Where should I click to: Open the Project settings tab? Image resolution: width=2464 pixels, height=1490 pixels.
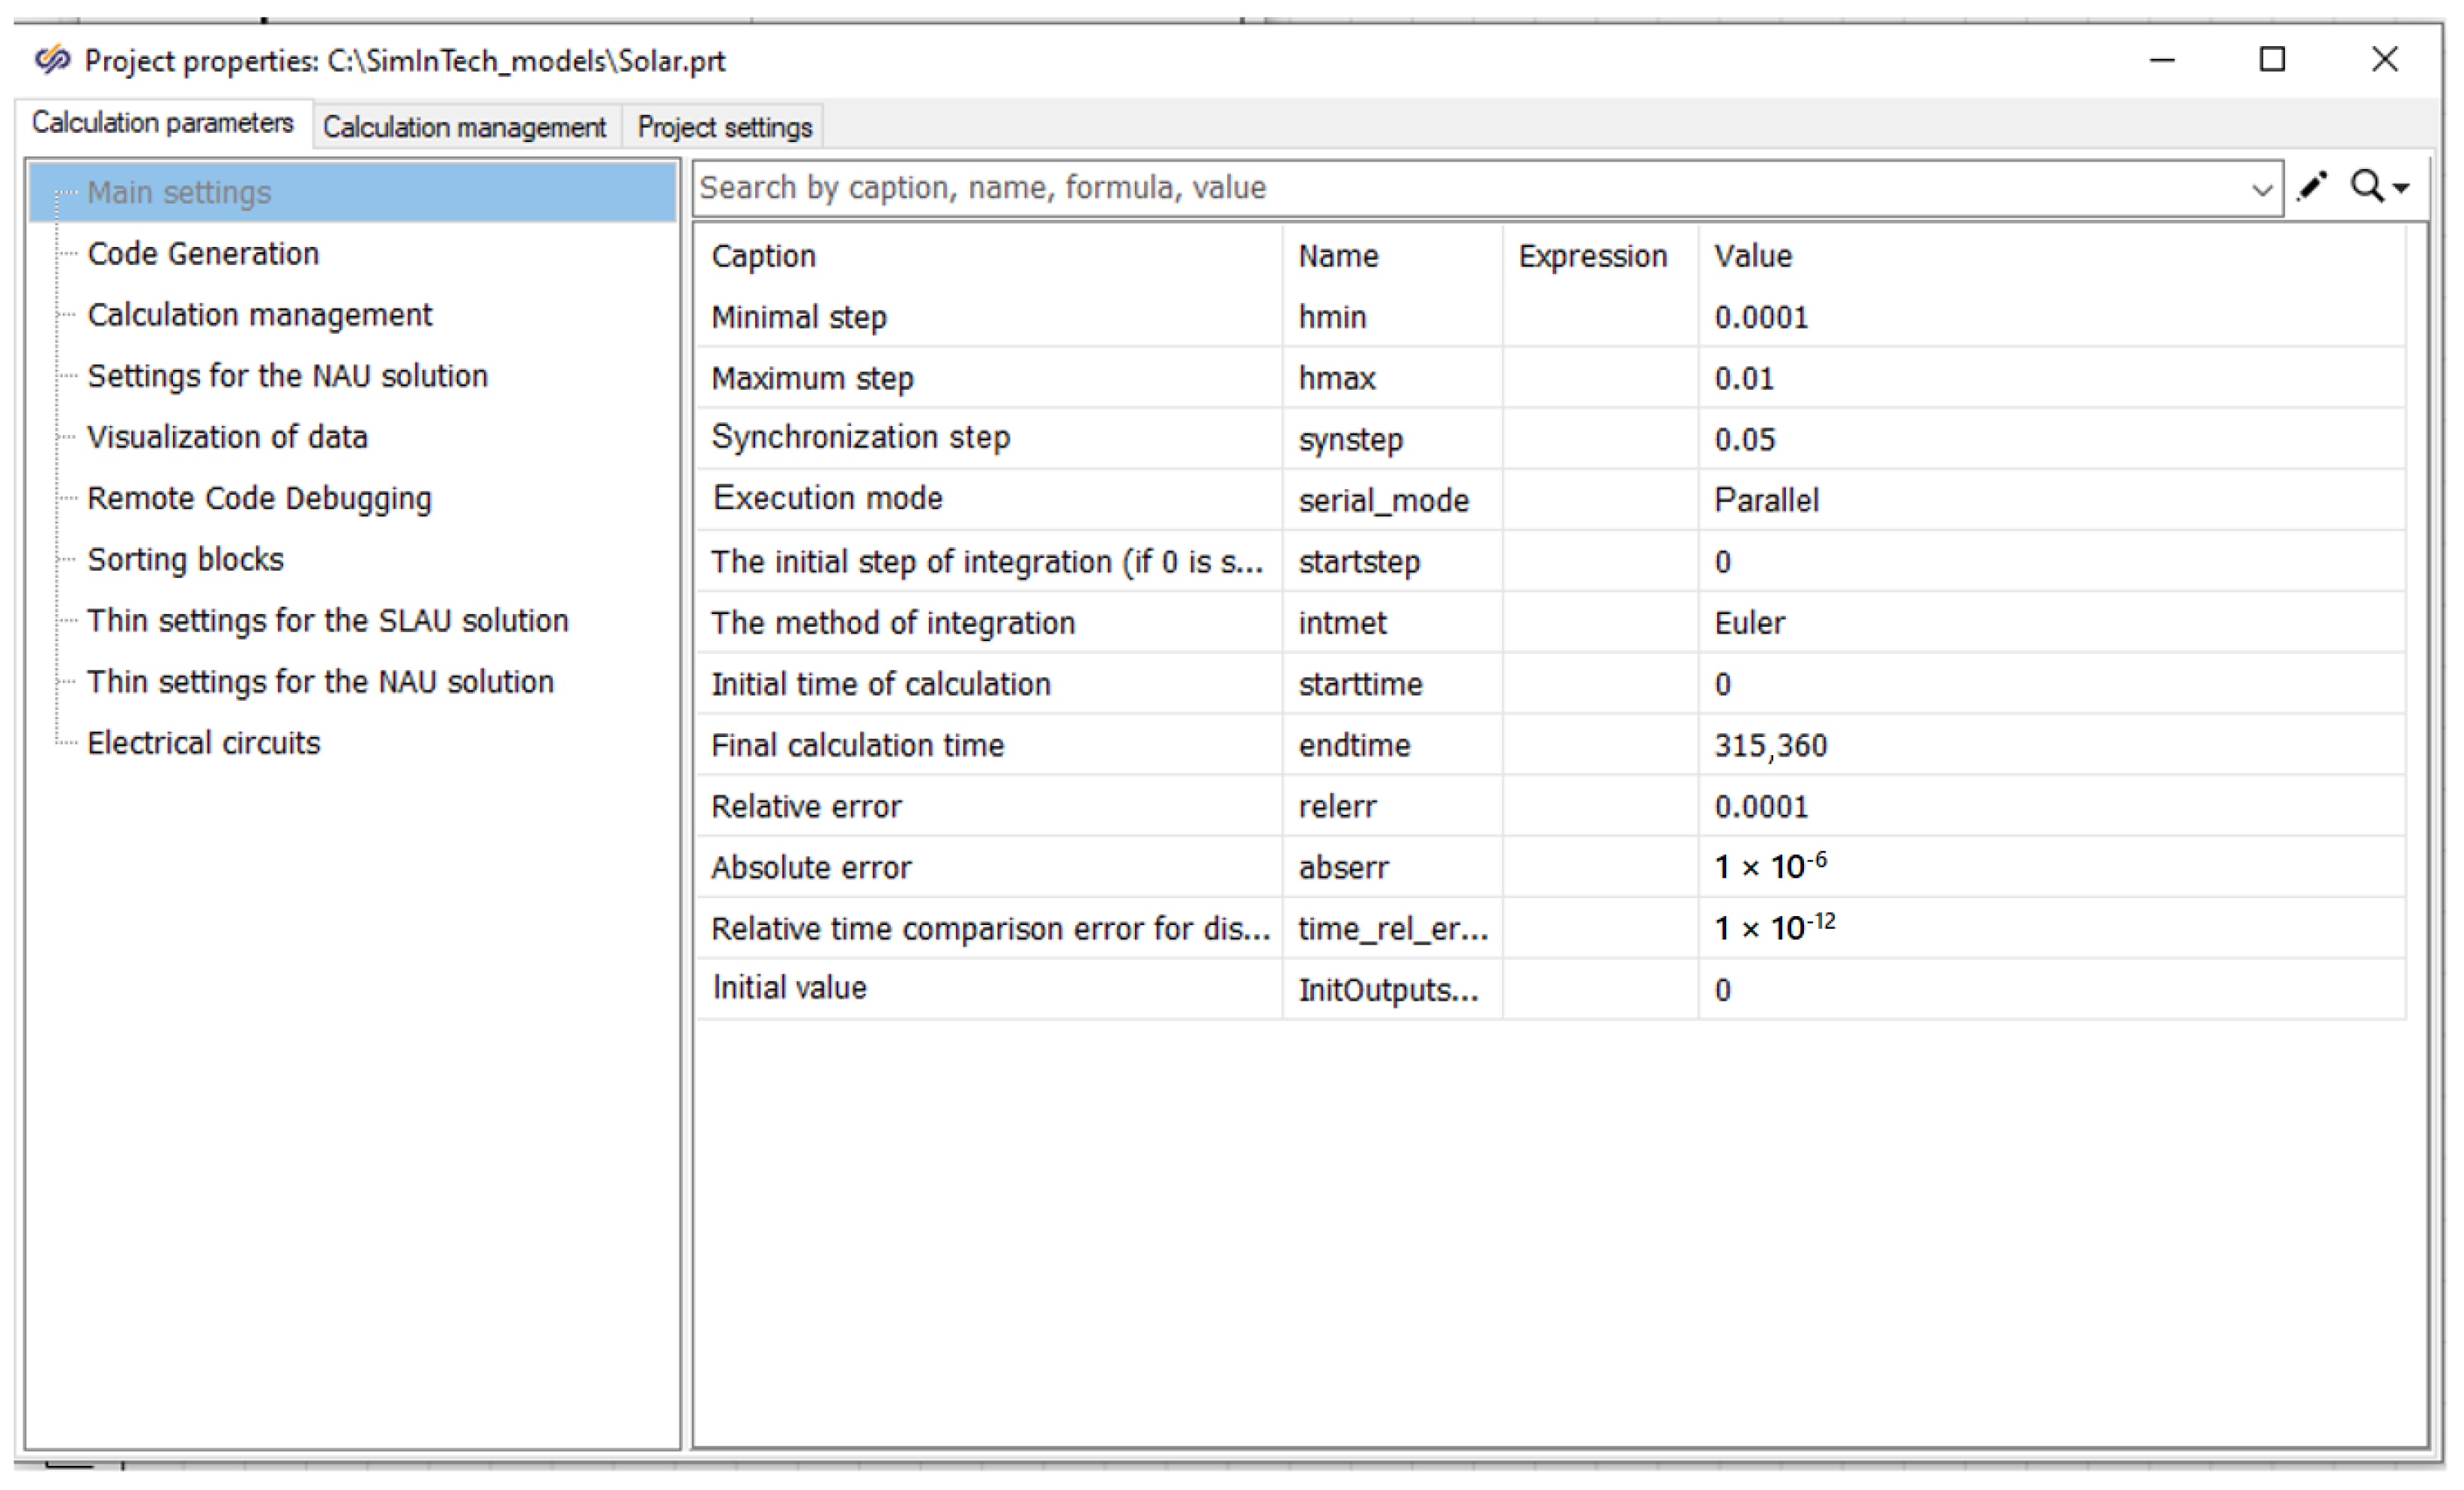[724, 128]
